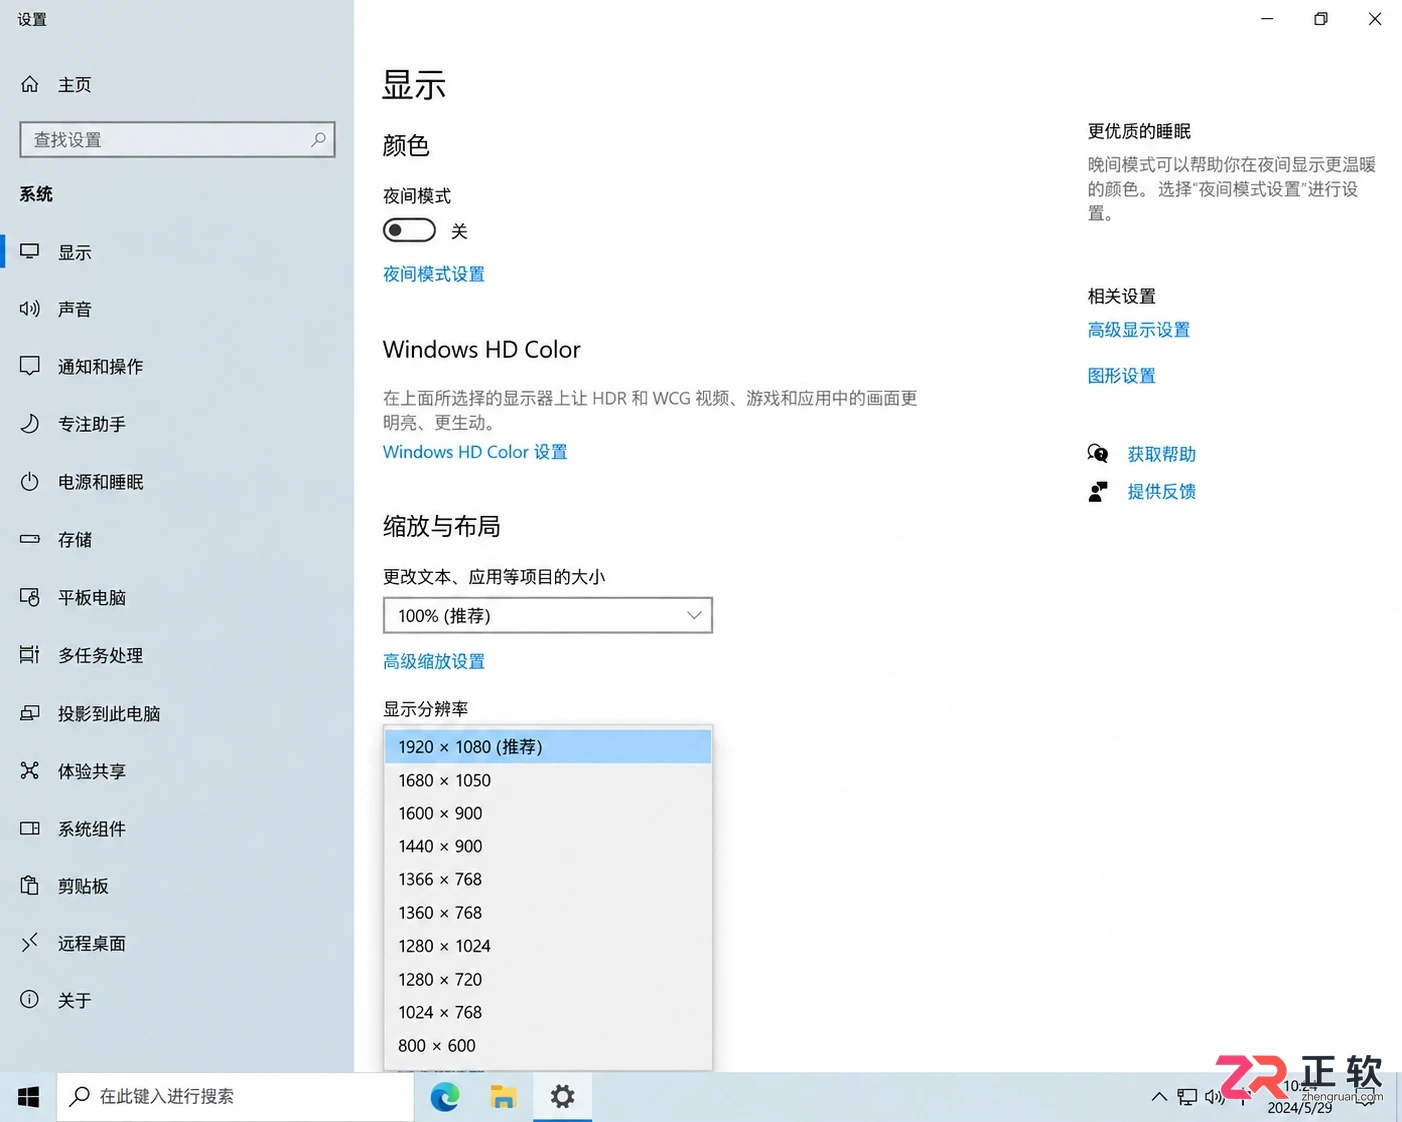
Task: Click the 剪贴板 clipboard icon
Action: (x=30, y=885)
